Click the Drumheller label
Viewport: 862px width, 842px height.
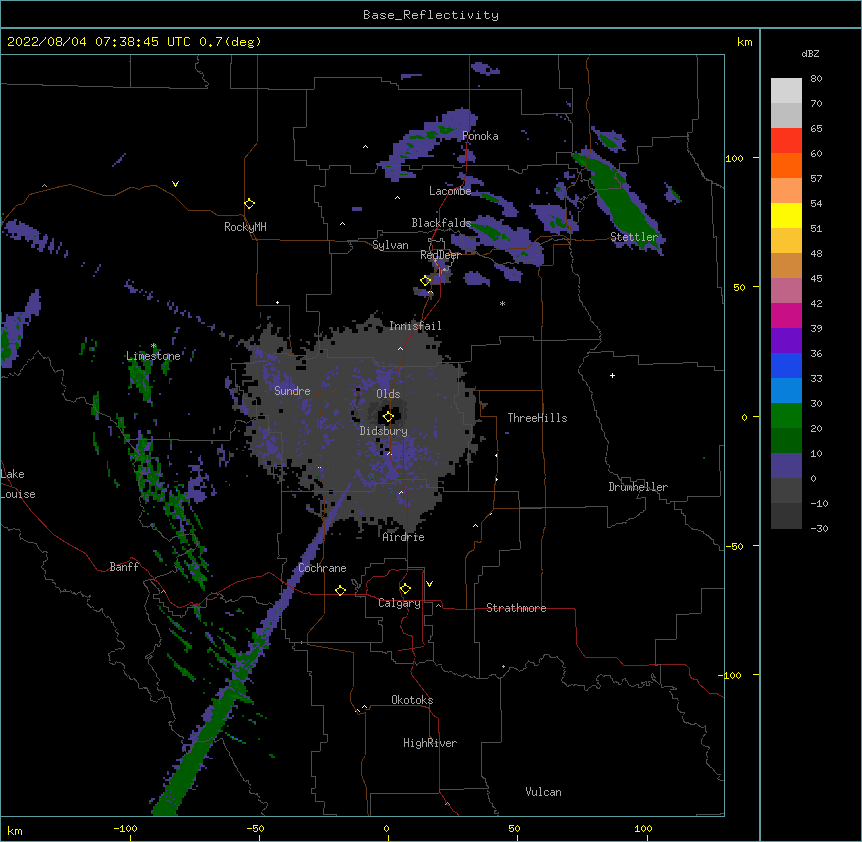638,487
